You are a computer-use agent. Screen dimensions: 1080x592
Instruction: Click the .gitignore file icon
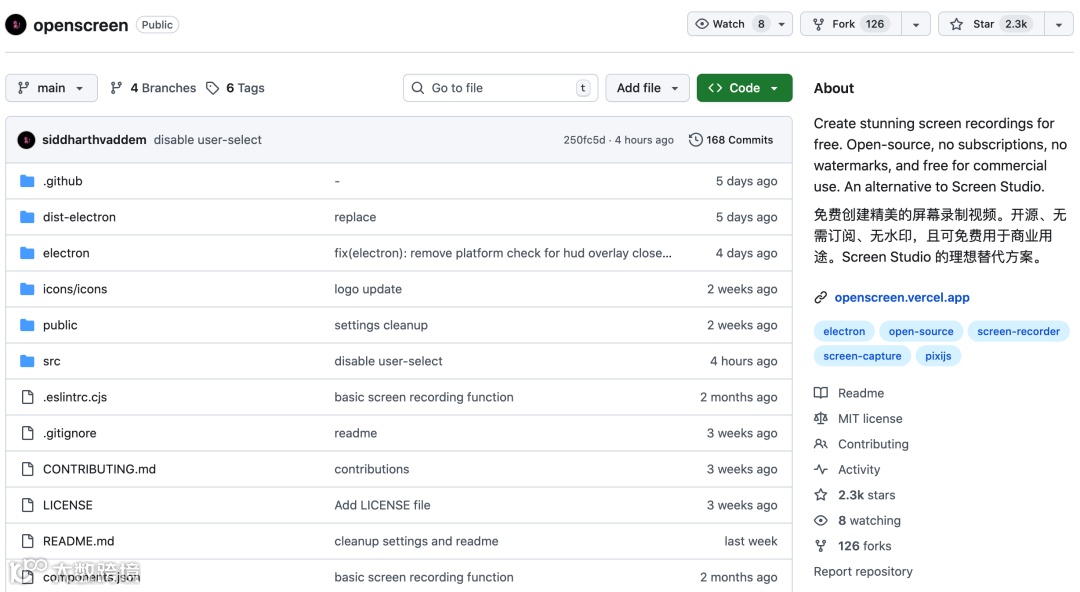(x=28, y=433)
